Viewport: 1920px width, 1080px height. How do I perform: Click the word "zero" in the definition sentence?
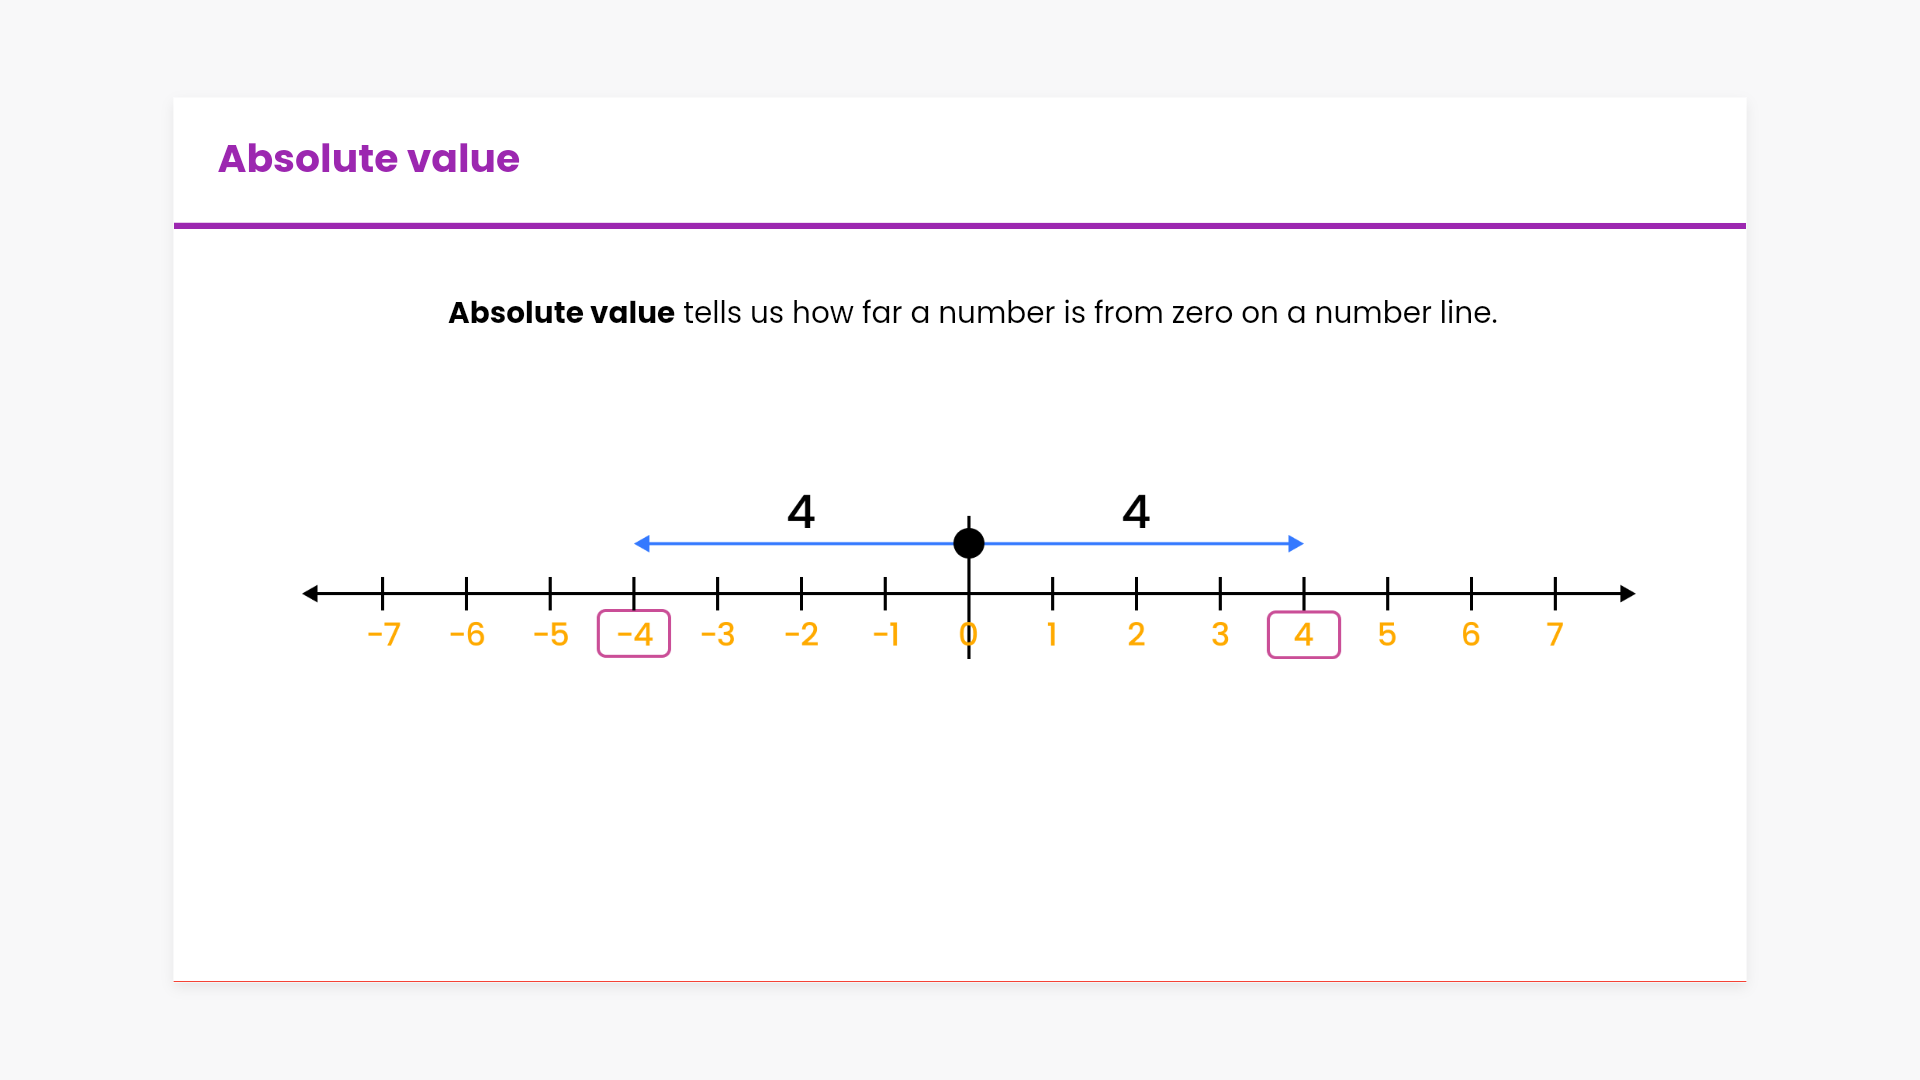point(1201,313)
